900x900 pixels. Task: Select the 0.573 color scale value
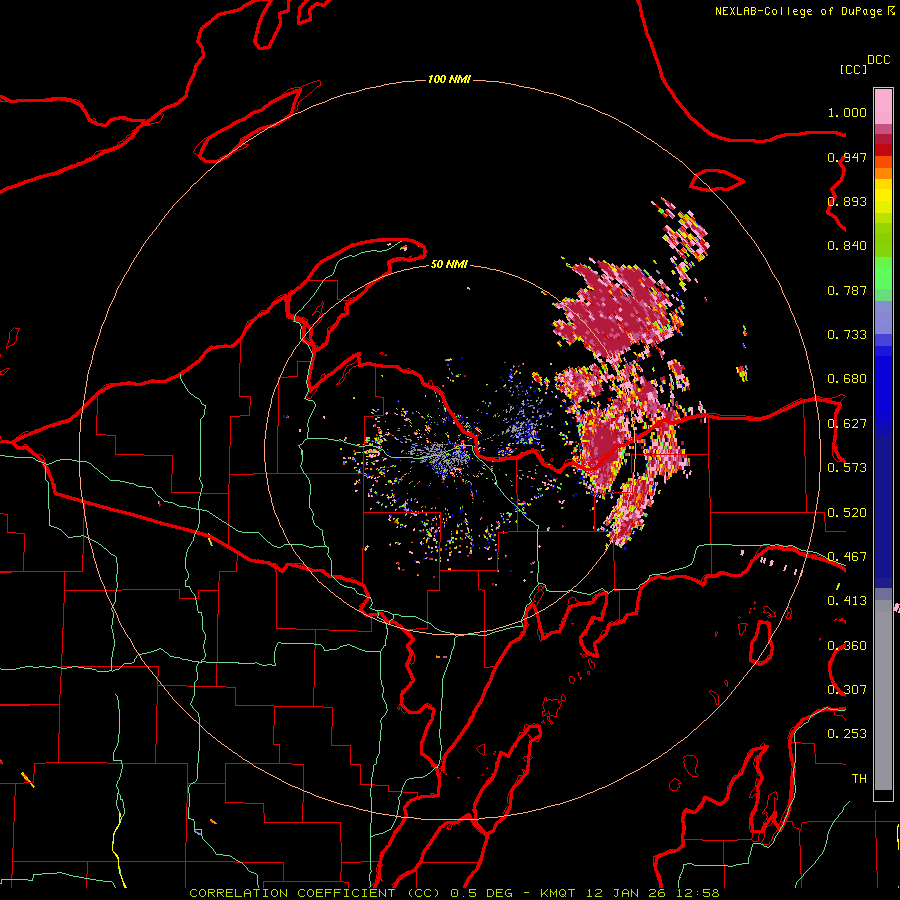coord(847,468)
